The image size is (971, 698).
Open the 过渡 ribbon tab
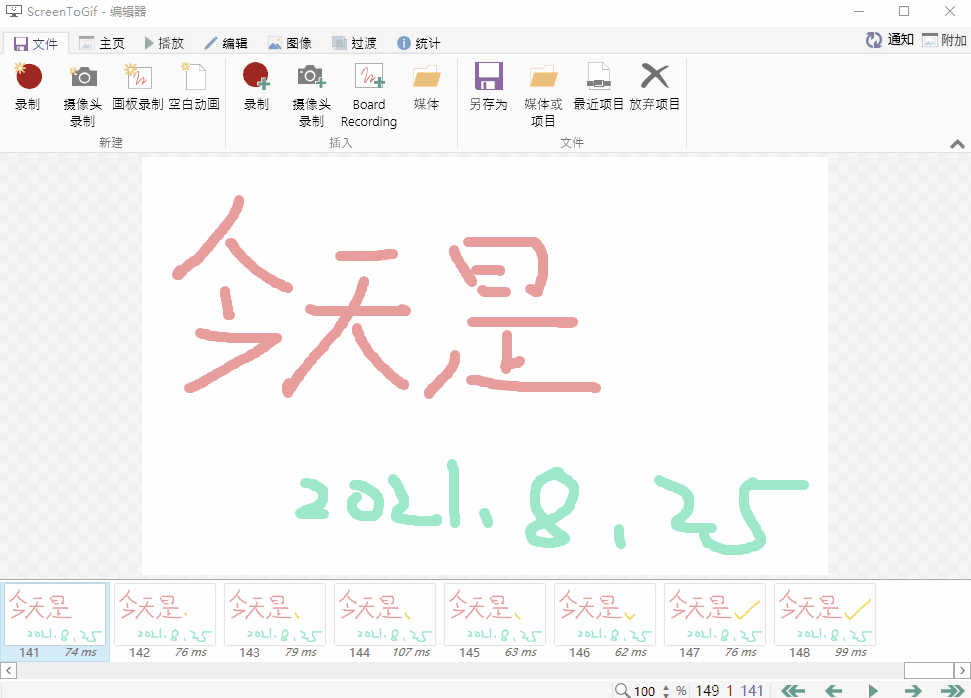354,43
